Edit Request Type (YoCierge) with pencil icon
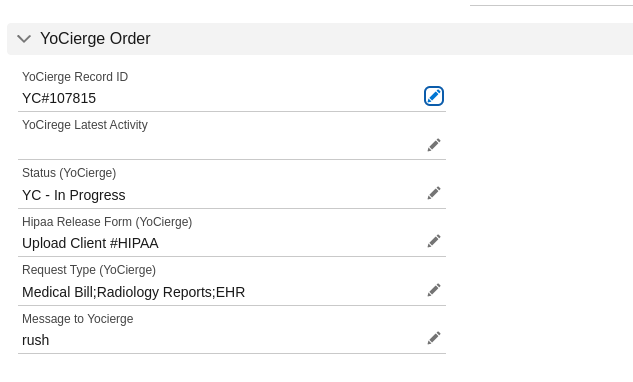 tap(434, 290)
